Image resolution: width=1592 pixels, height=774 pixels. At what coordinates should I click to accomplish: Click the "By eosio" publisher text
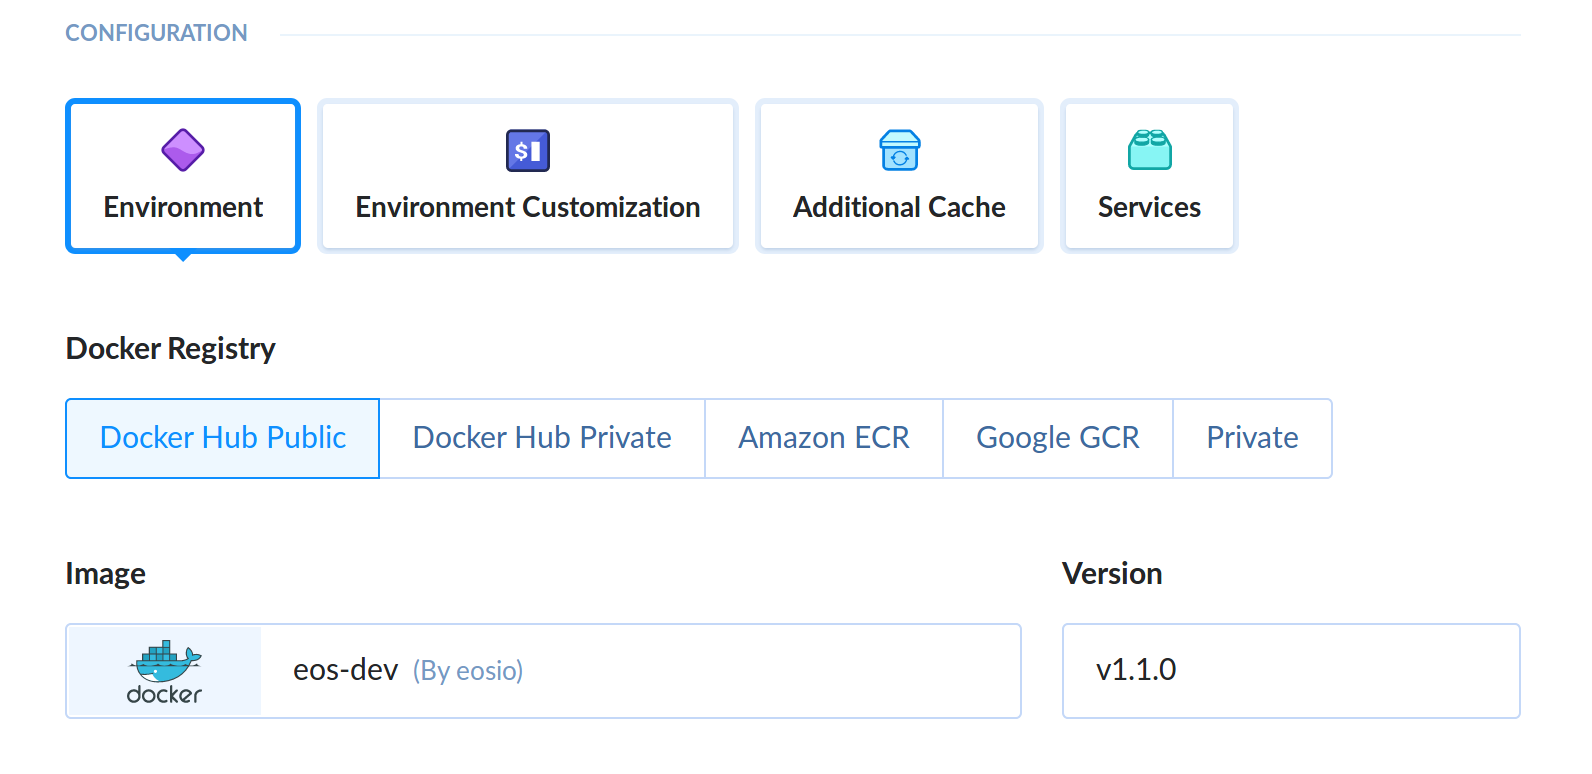point(468,671)
